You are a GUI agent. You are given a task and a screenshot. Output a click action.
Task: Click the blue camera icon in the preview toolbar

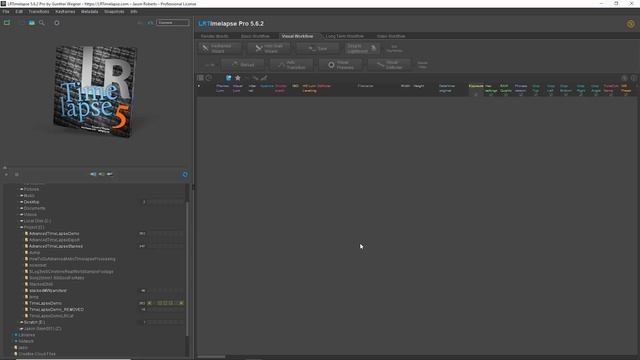pos(31,23)
